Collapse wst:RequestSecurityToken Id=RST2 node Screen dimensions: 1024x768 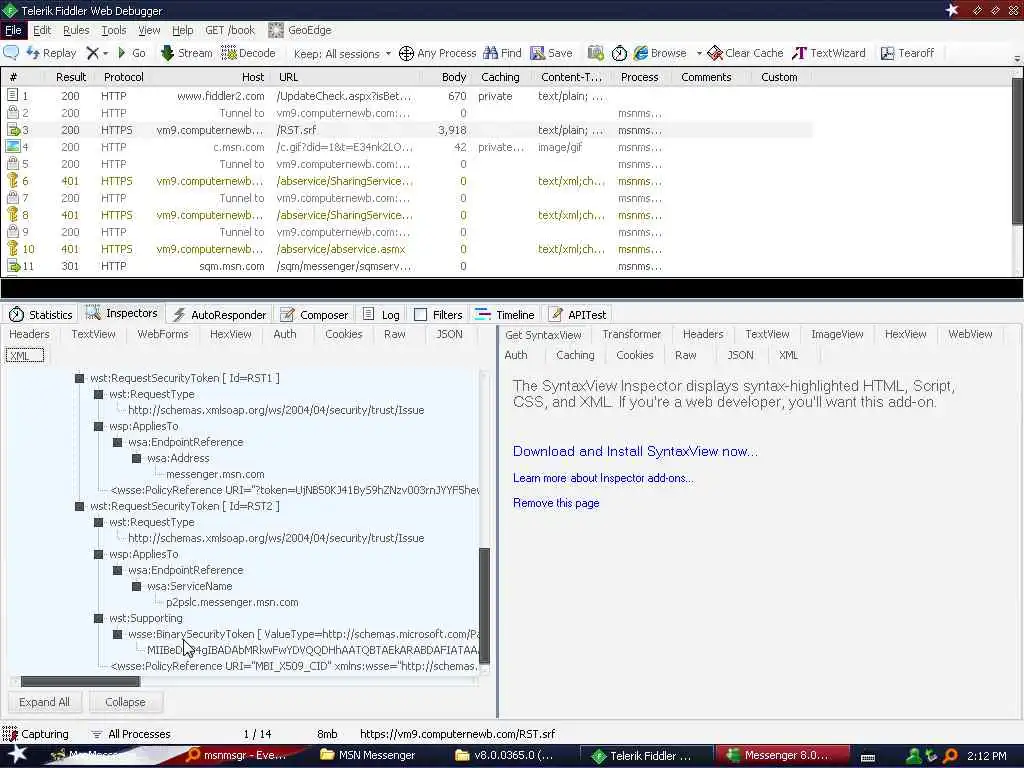tap(80, 506)
